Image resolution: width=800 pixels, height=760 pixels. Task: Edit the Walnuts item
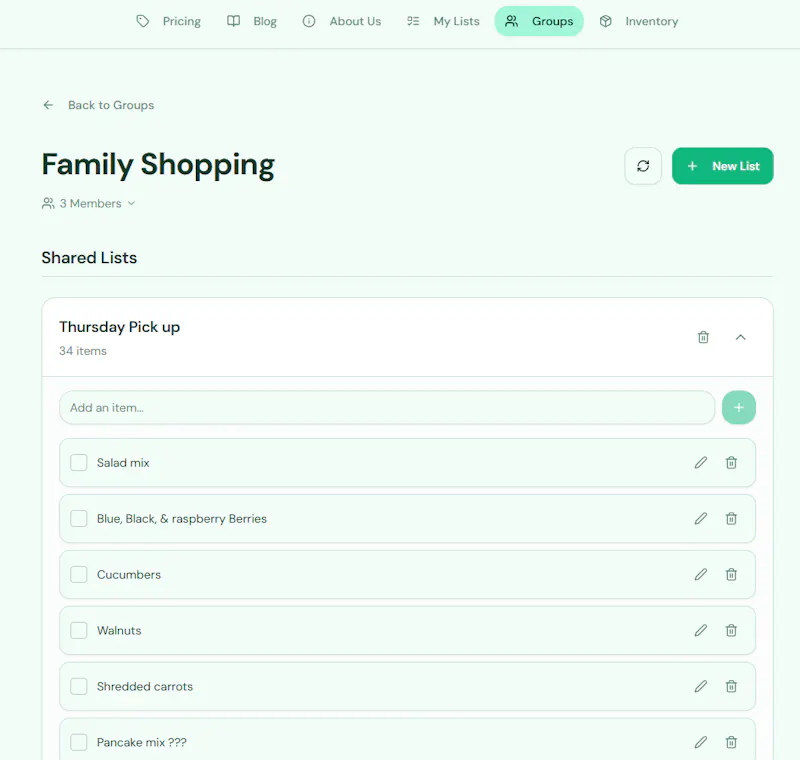point(701,630)
